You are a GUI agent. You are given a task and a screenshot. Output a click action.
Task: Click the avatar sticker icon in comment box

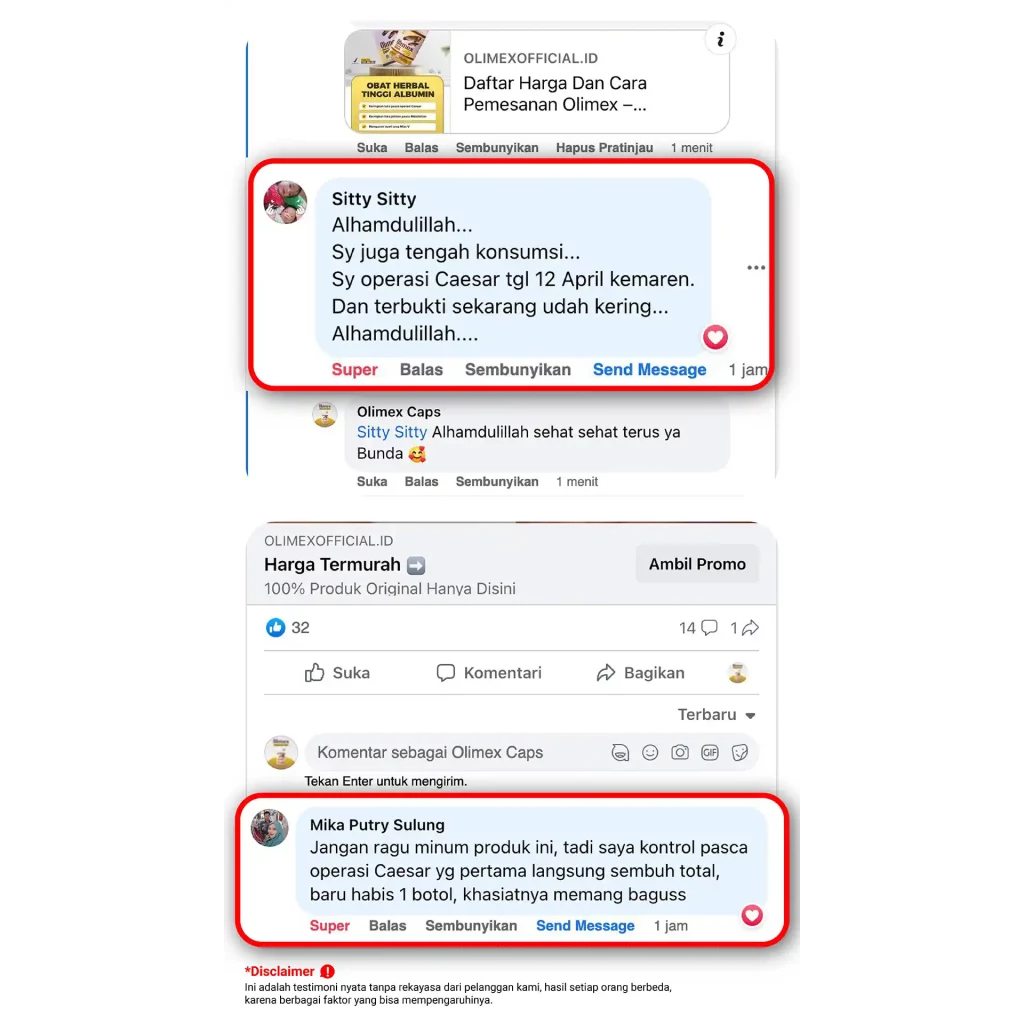click(620, 752)
